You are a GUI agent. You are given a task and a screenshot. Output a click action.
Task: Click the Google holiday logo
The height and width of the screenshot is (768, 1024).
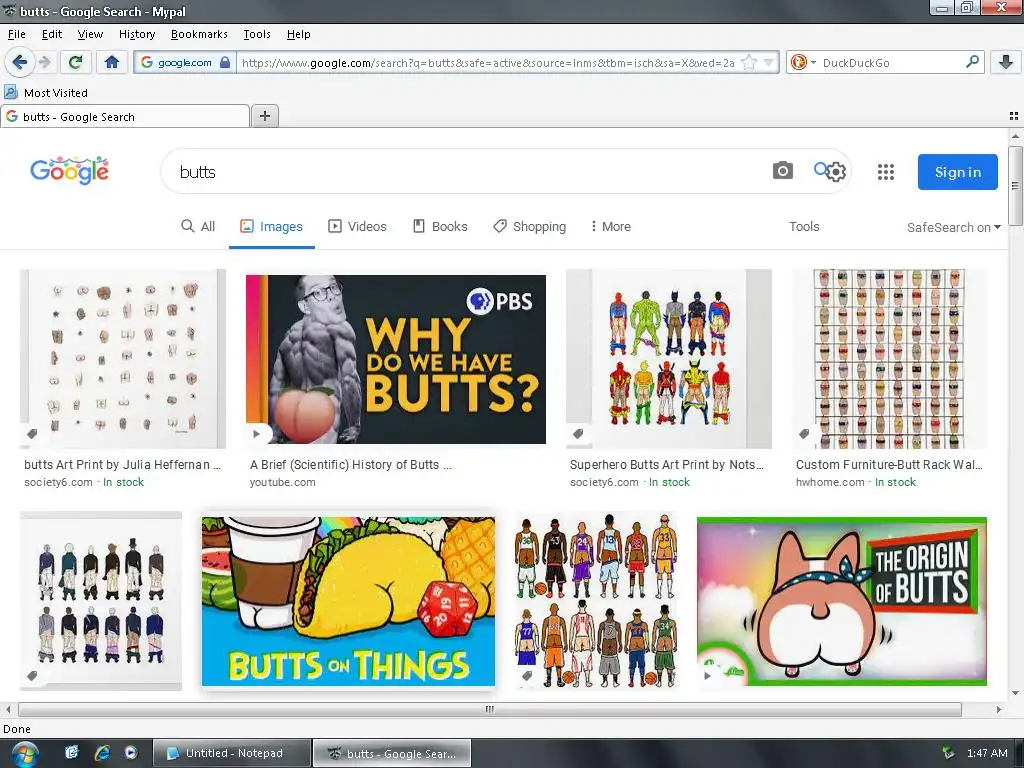pos(70,171)
